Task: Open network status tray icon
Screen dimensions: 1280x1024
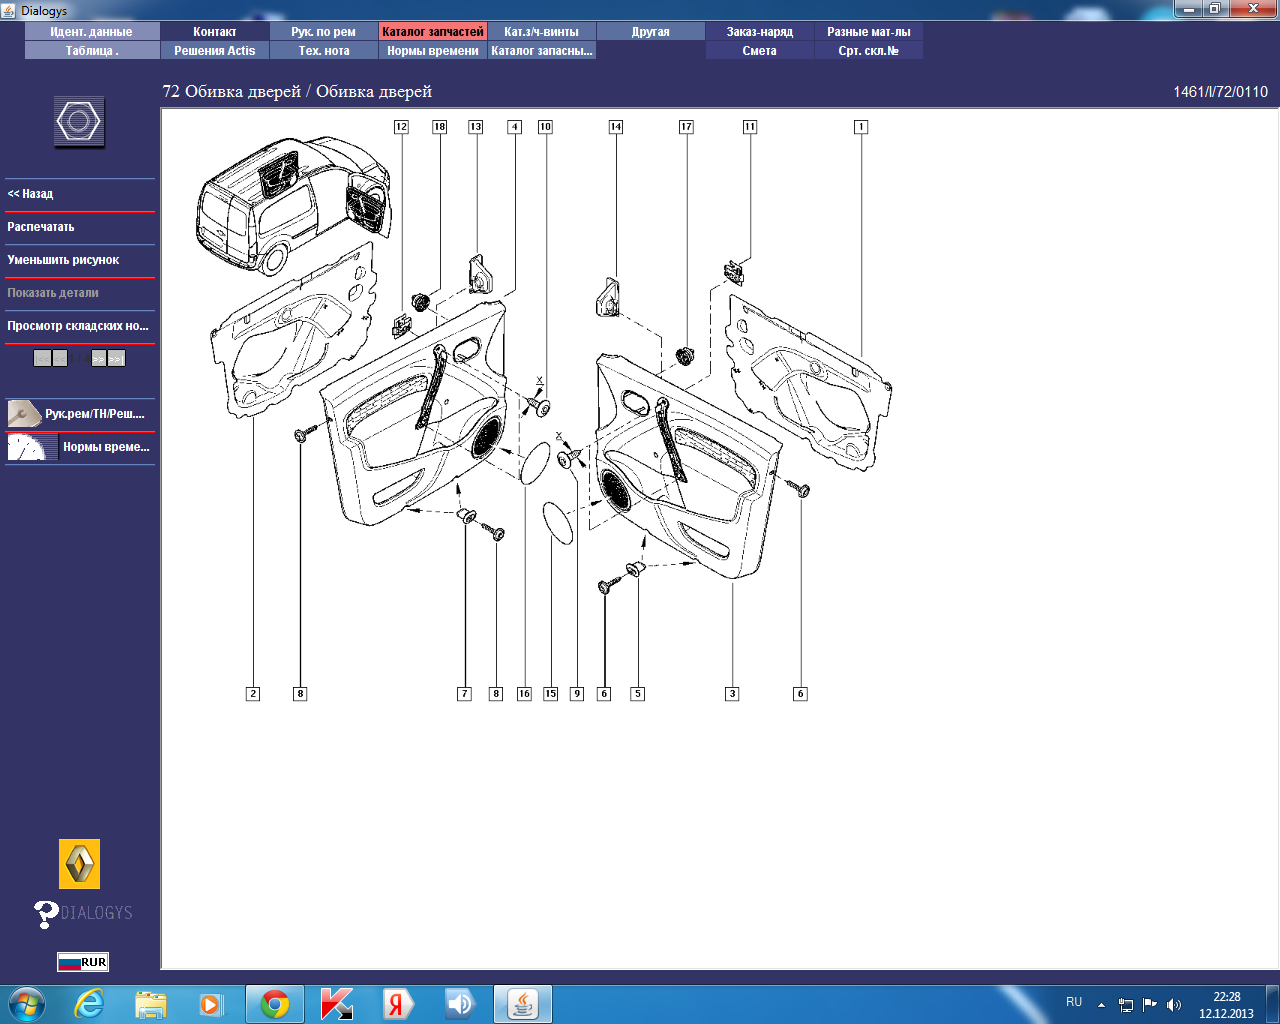Action: click(1126, 1005)
